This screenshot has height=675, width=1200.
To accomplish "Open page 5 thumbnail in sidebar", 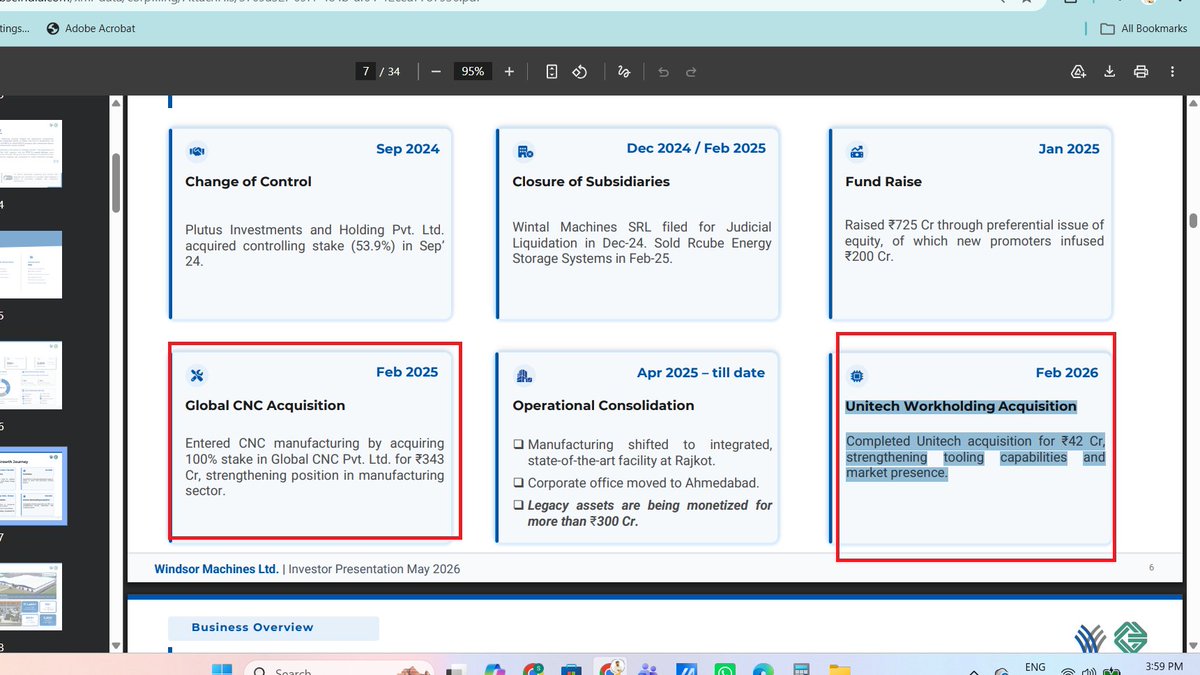I will [31, 264].
